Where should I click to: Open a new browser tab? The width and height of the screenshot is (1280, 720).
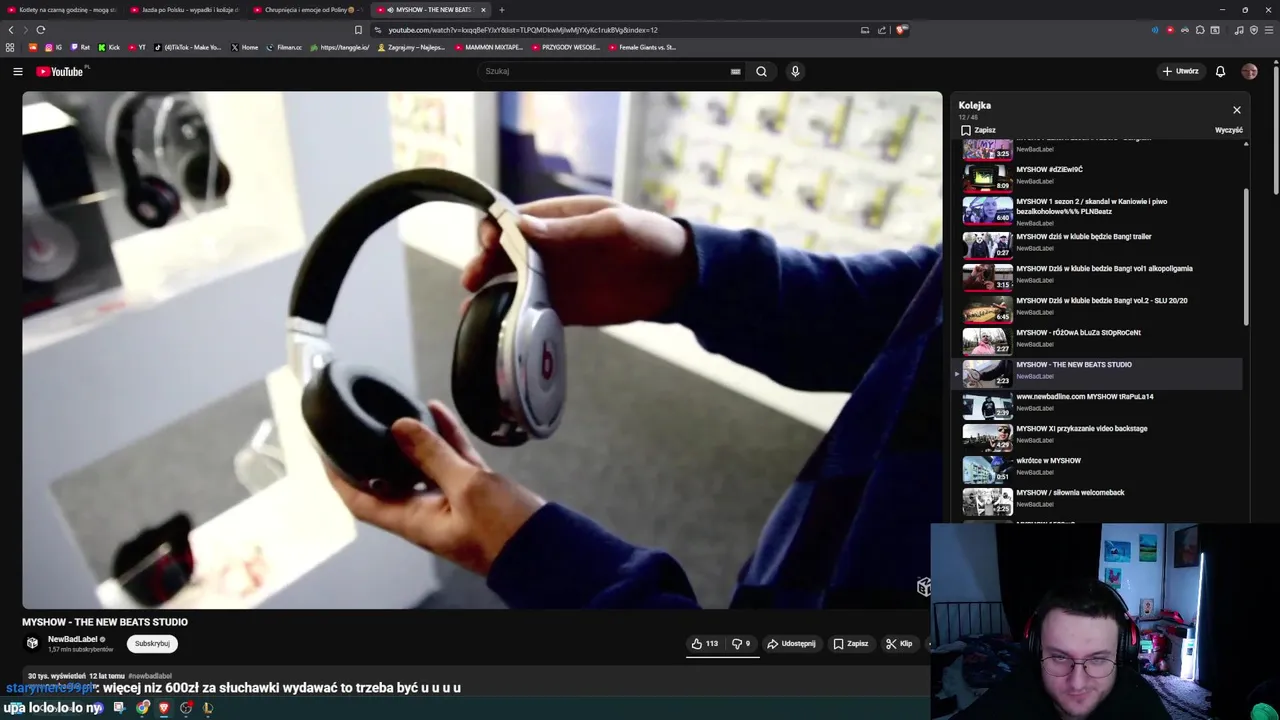click(502, 10)
